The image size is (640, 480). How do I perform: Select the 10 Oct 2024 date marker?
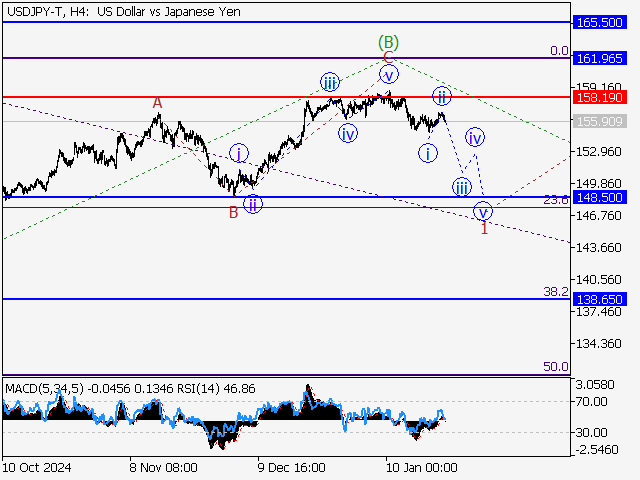tap(36, 466)
